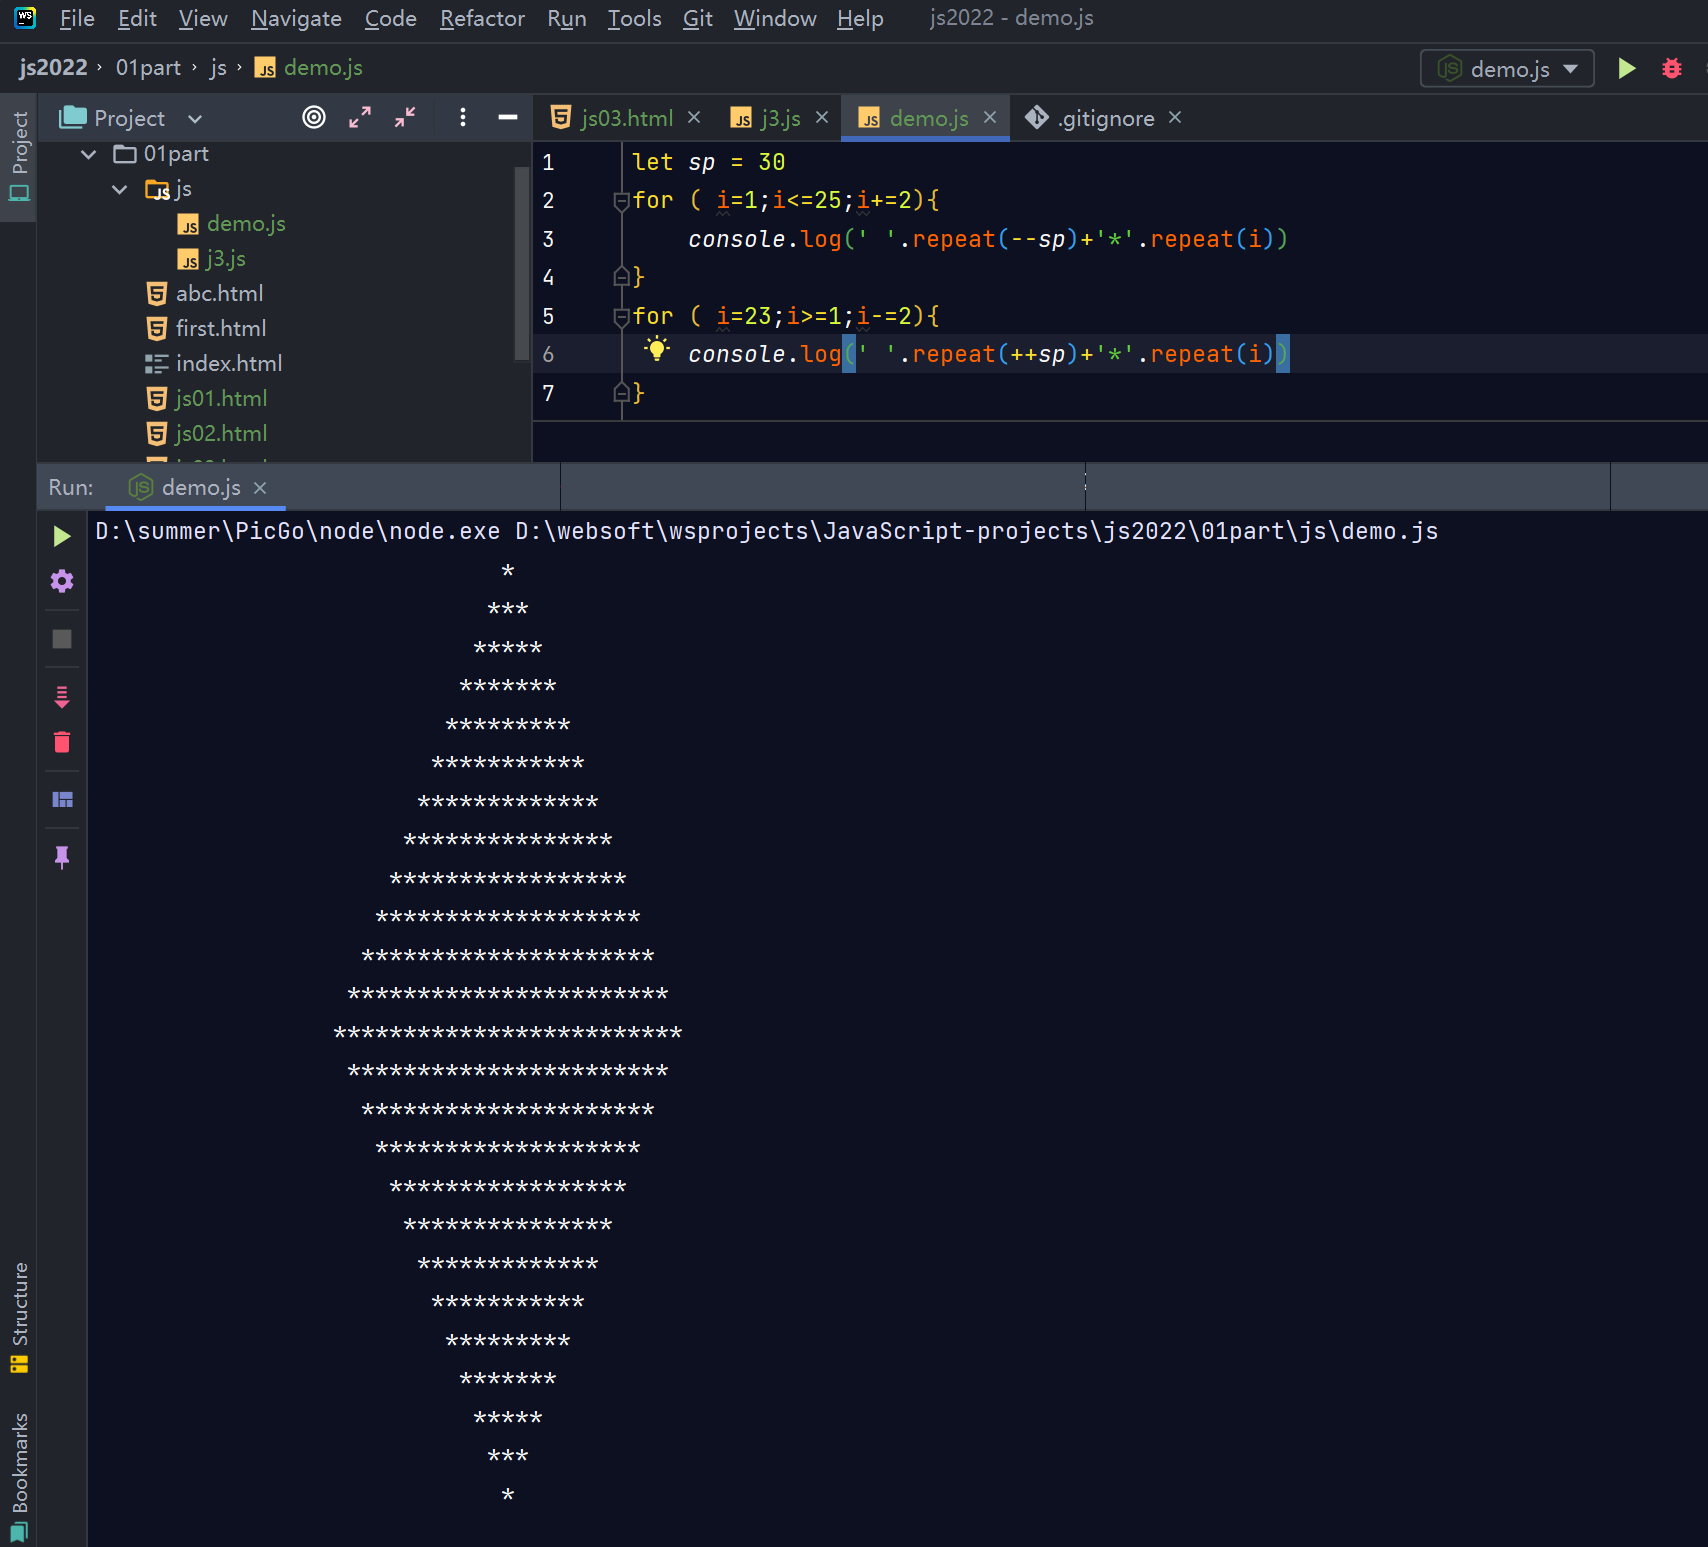Open the Navigate menu
The width and height of the screenshot is (1708, 1547).
point(296,18)
